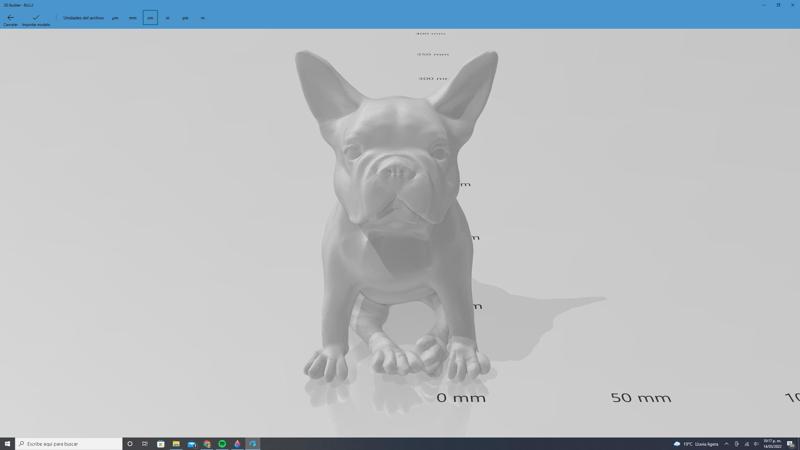Image resolution: width=800 pixels, height=450 pixels.
Task: Open the notification center
Action: click(790, 444)
